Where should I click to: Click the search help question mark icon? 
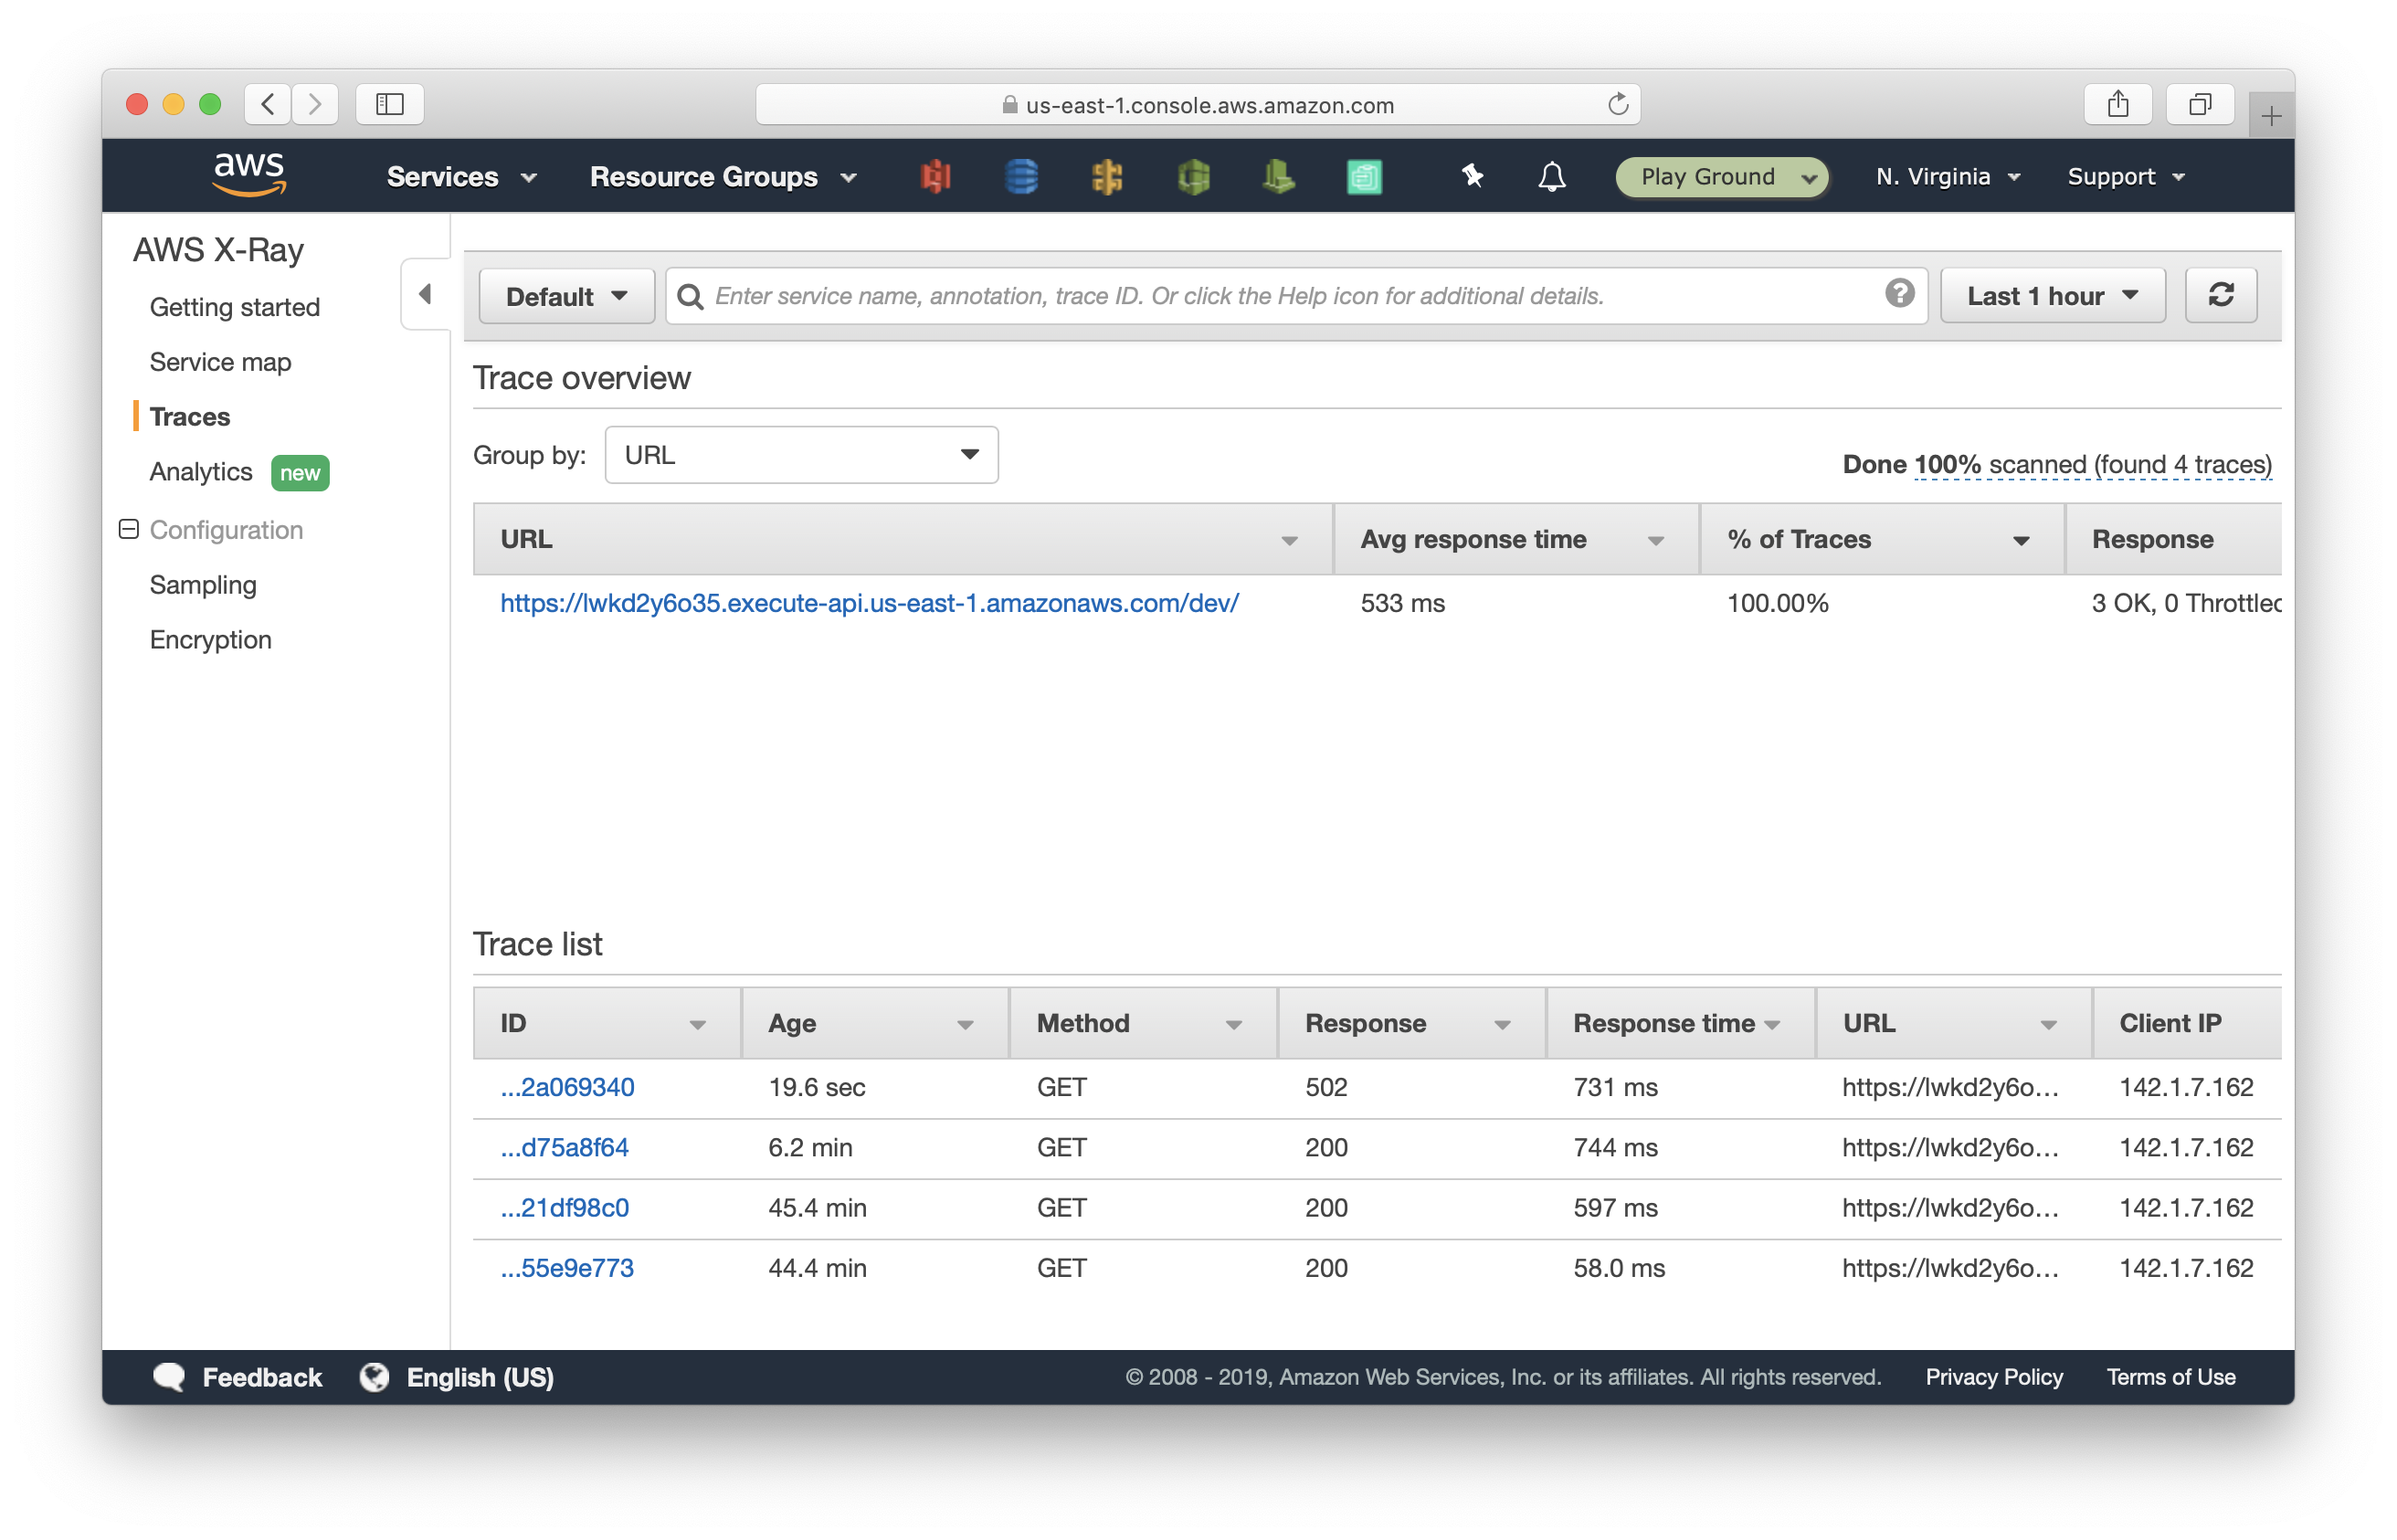[x=1901, y=293]
